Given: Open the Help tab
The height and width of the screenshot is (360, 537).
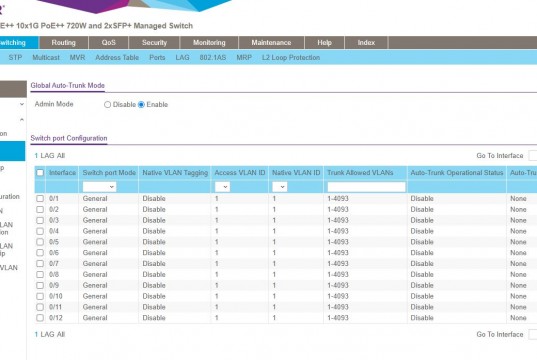Looking at the screenshot, I should coord(324,43).
